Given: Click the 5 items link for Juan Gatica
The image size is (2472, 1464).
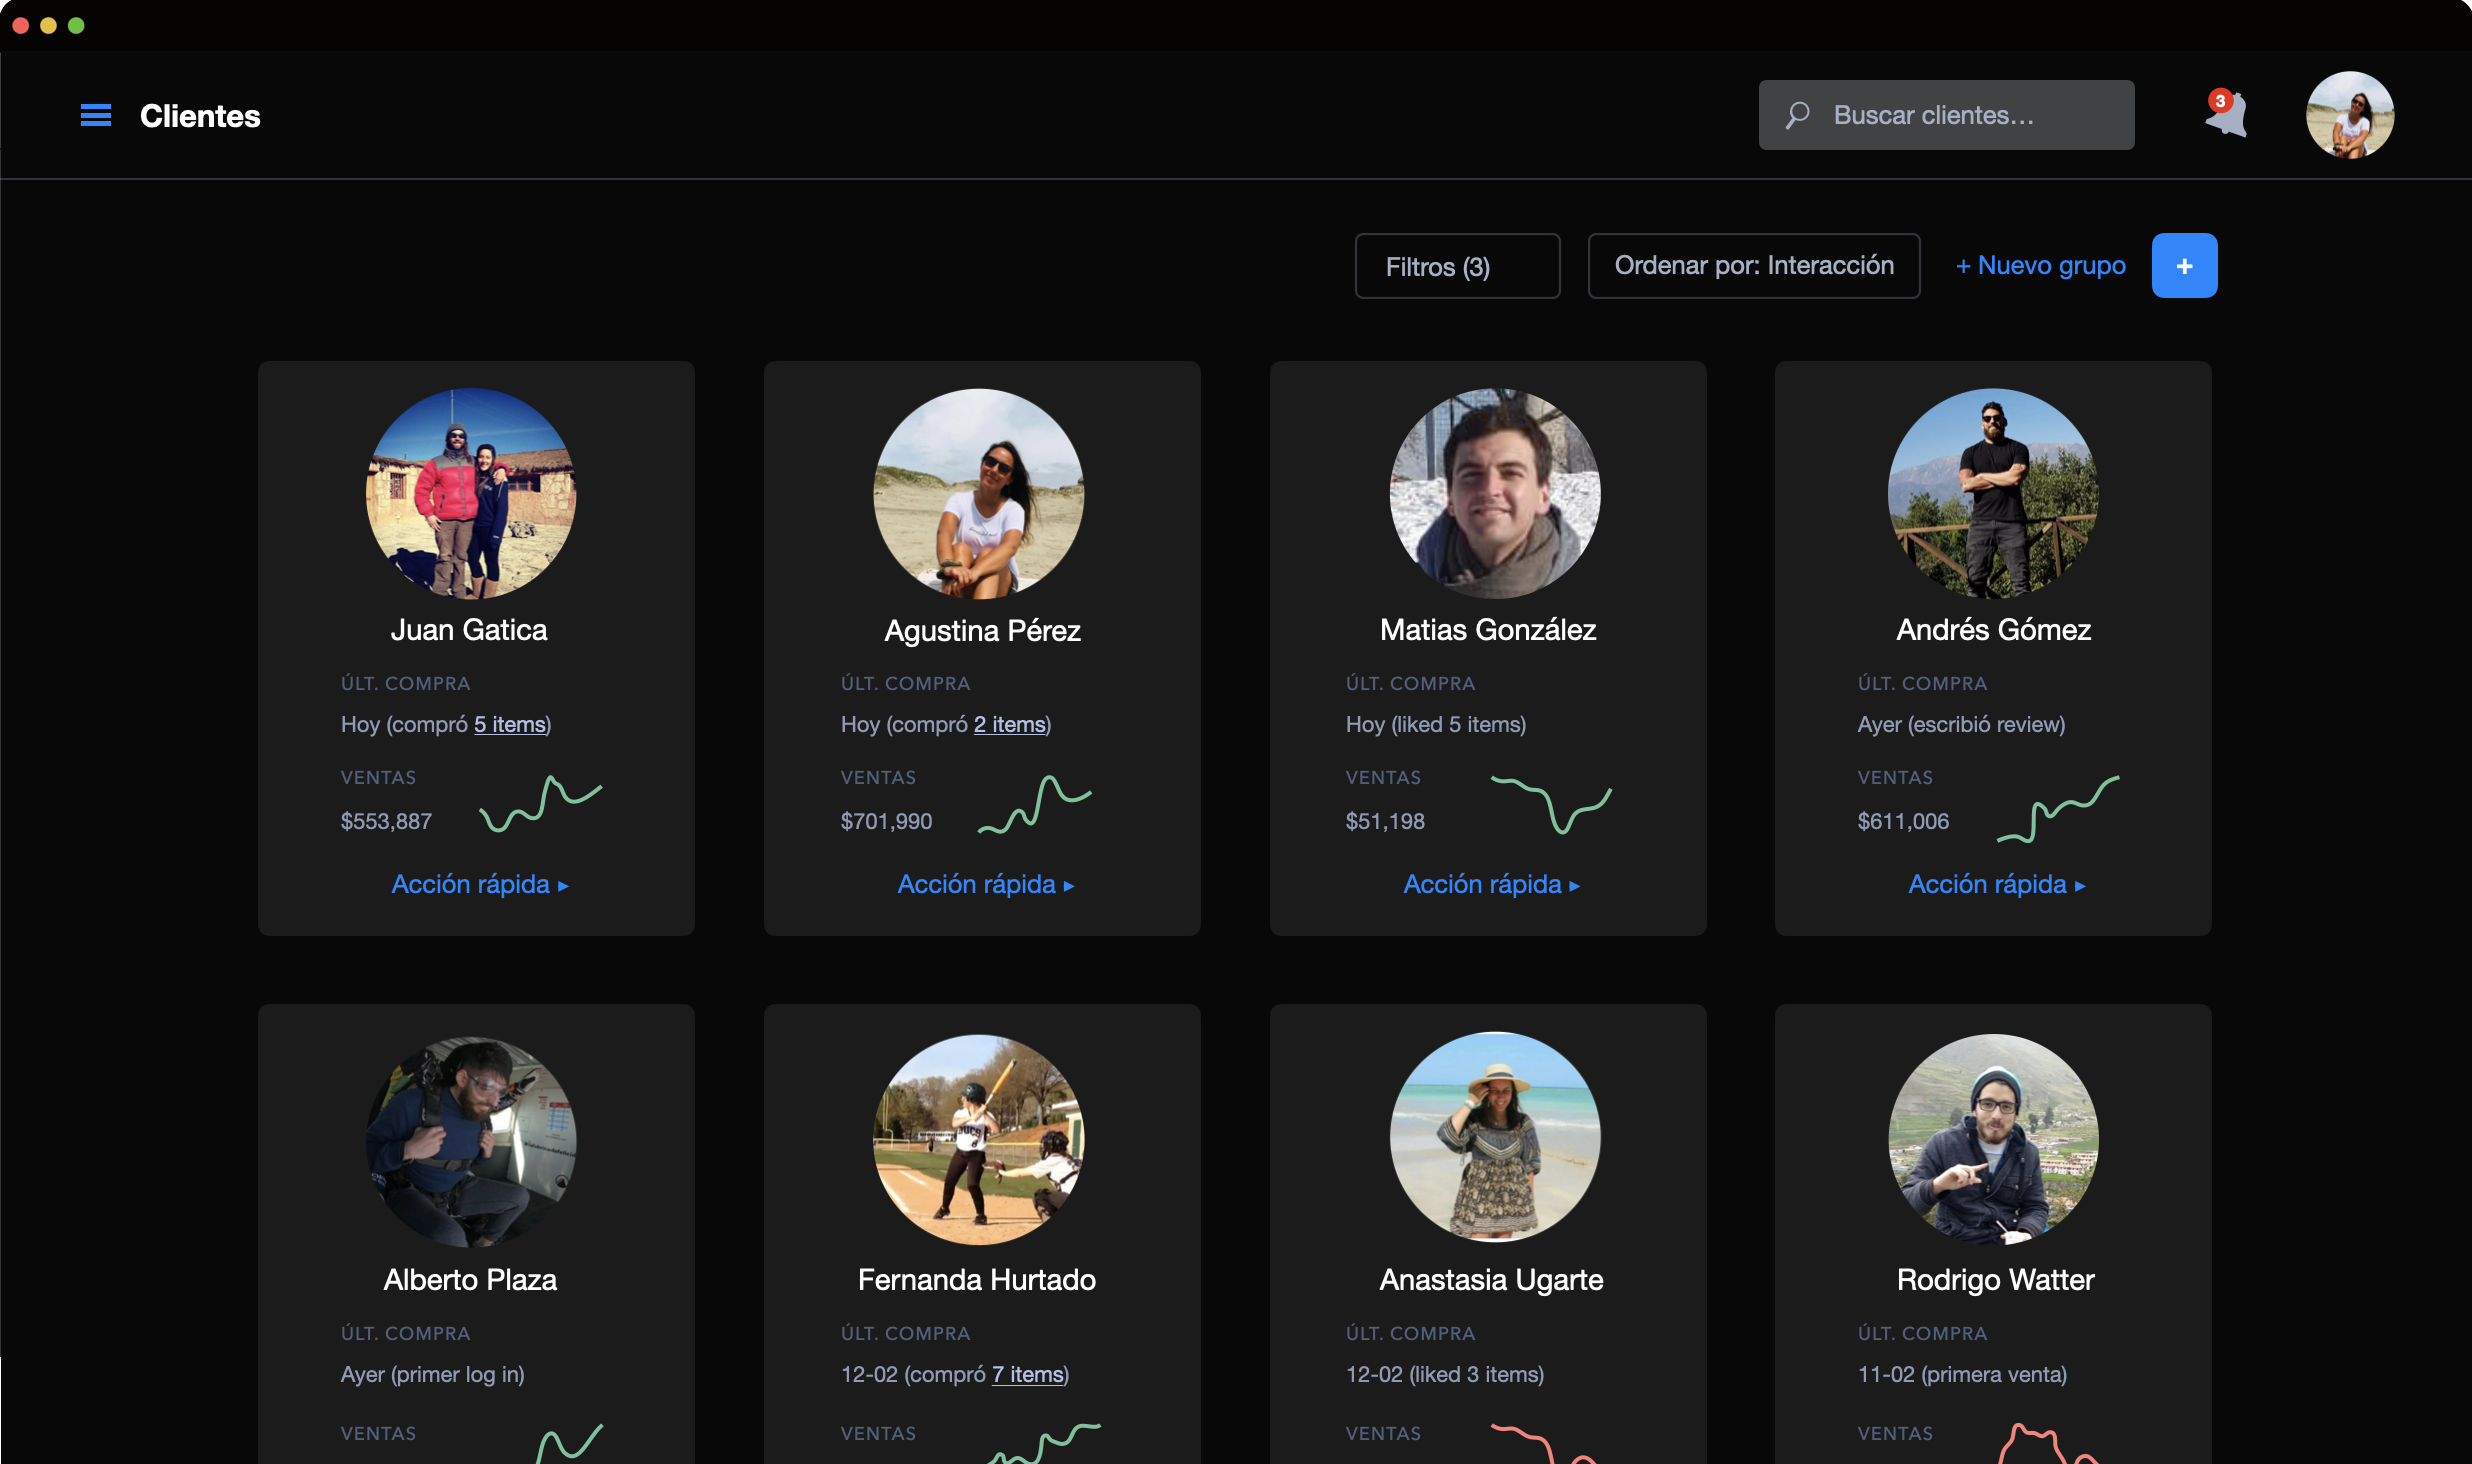Looking at the screenshot, I should click(510, 725).
